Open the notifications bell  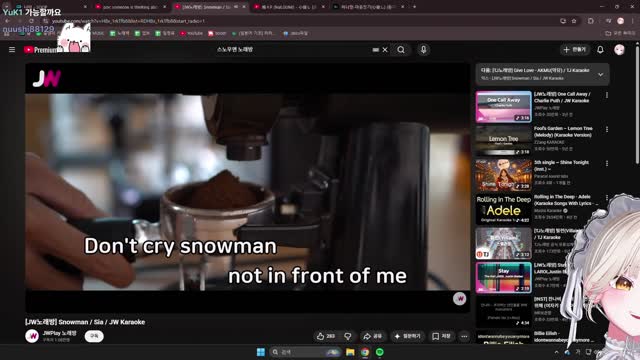(x=600, y=50)
